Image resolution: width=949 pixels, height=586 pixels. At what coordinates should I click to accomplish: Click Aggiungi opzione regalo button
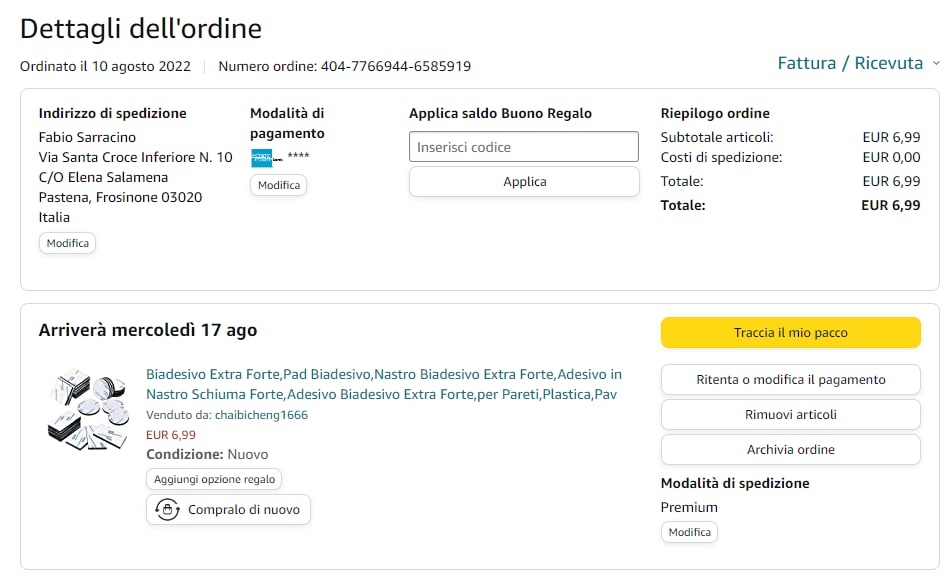click(x=214, y=479)
